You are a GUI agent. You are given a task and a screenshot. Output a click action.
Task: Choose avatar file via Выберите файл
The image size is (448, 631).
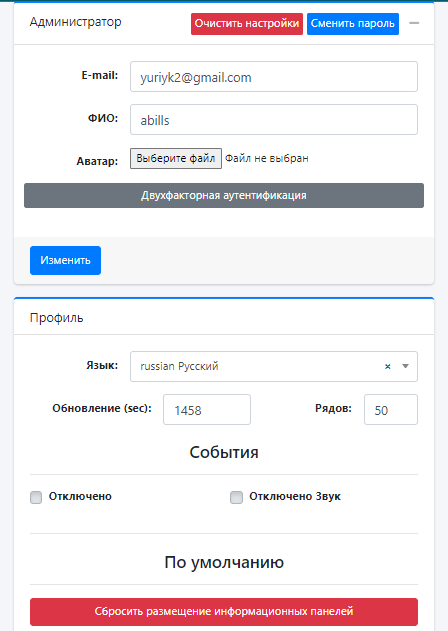coord(175,158)
